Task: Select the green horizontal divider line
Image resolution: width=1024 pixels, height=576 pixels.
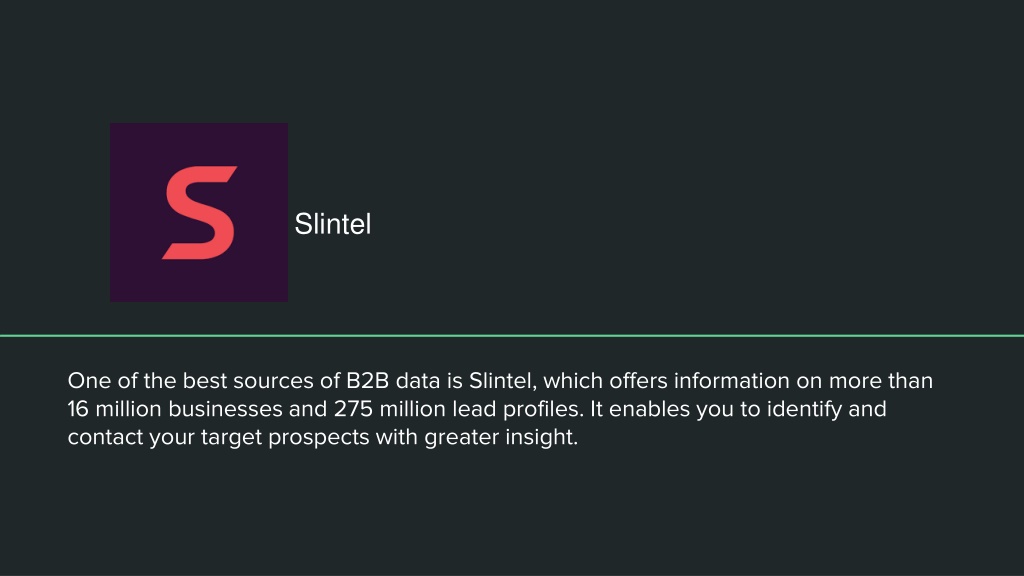Action: click(512, 336)
